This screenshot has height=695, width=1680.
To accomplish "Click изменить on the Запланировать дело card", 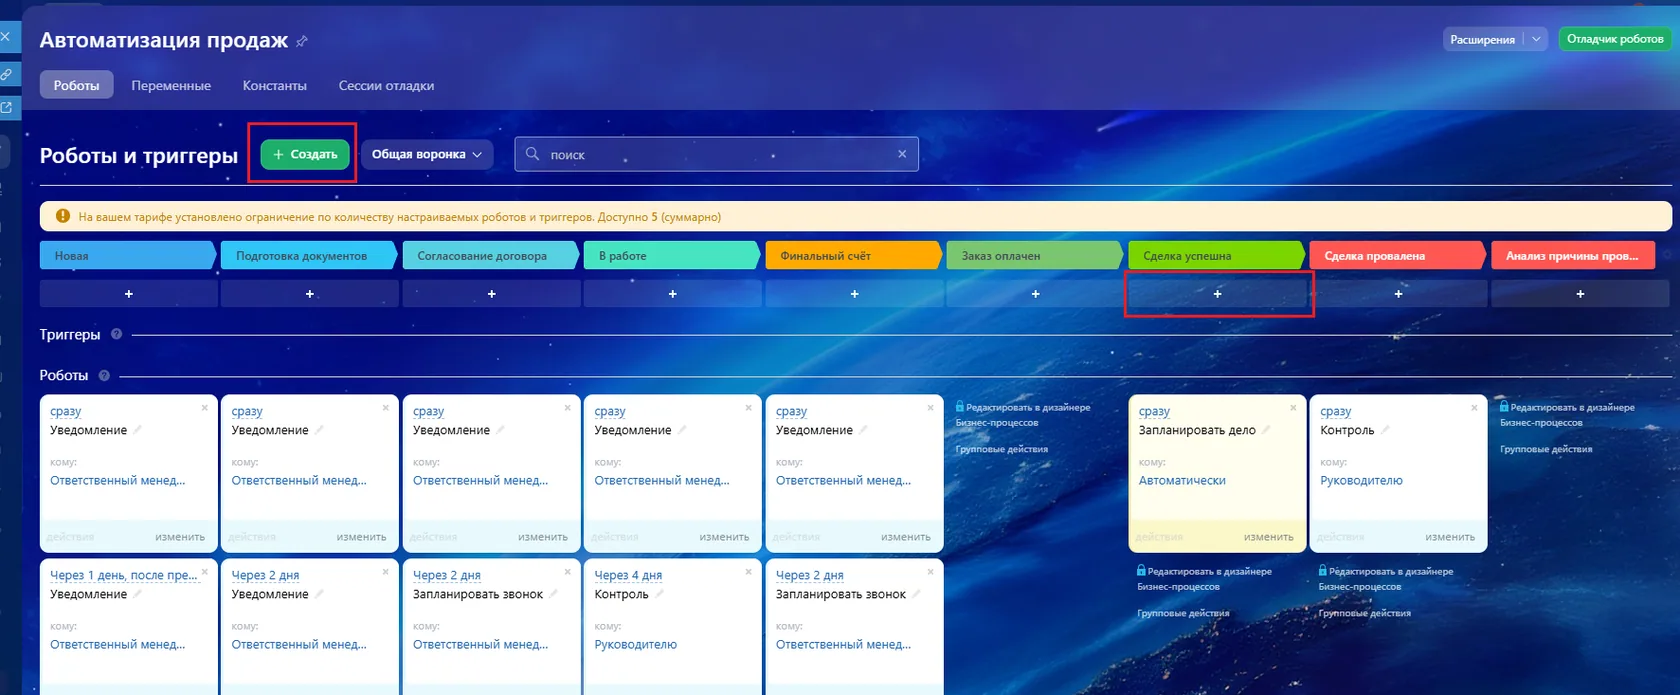I will [x=1268, y=537].
